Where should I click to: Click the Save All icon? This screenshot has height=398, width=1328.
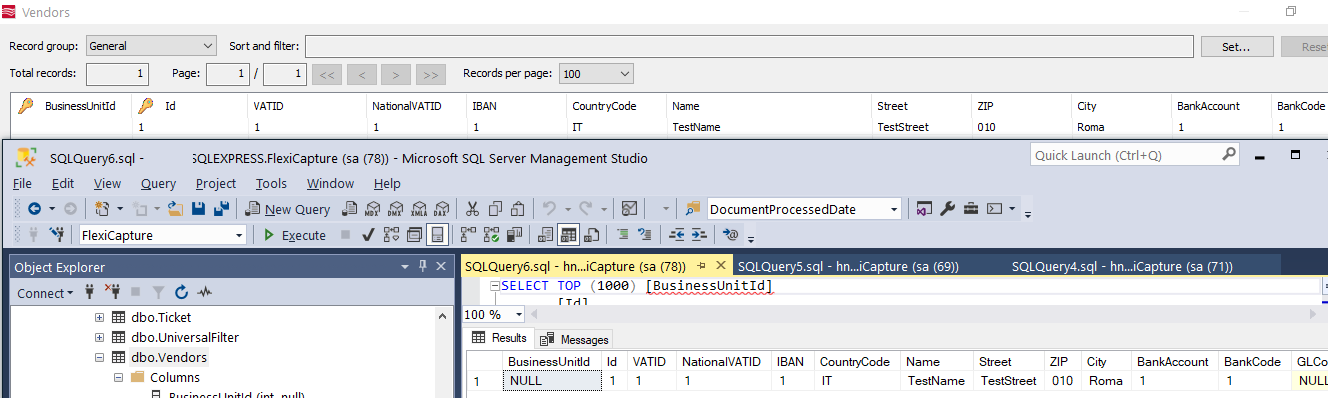(221, 209)
